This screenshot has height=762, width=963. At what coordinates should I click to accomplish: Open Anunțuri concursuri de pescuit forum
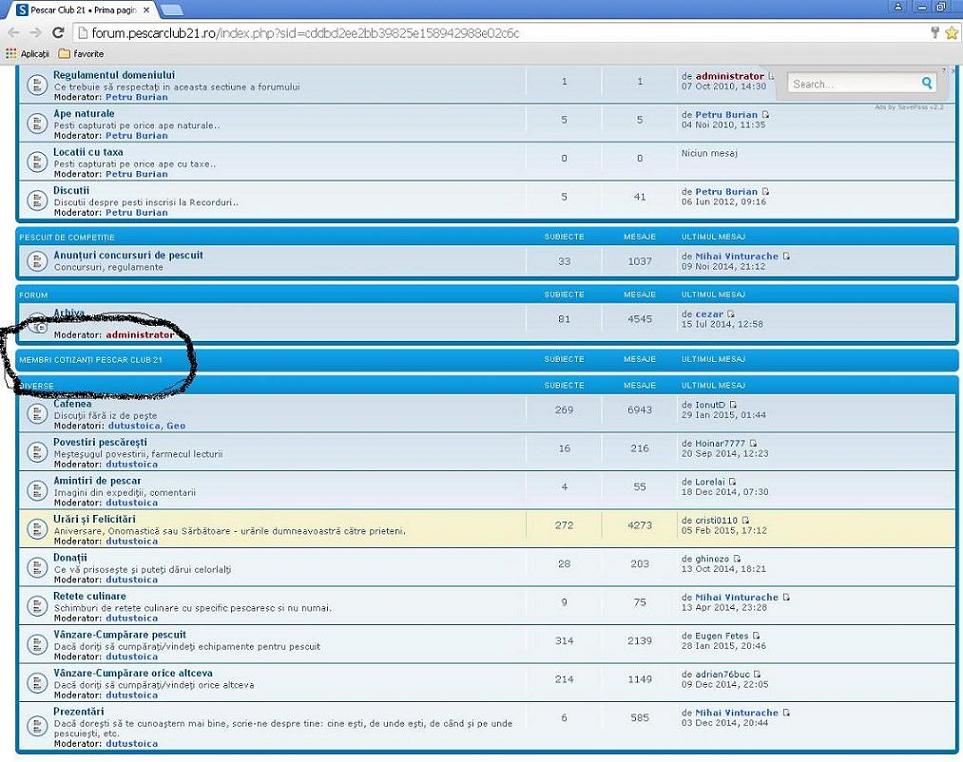pos(128,255)
